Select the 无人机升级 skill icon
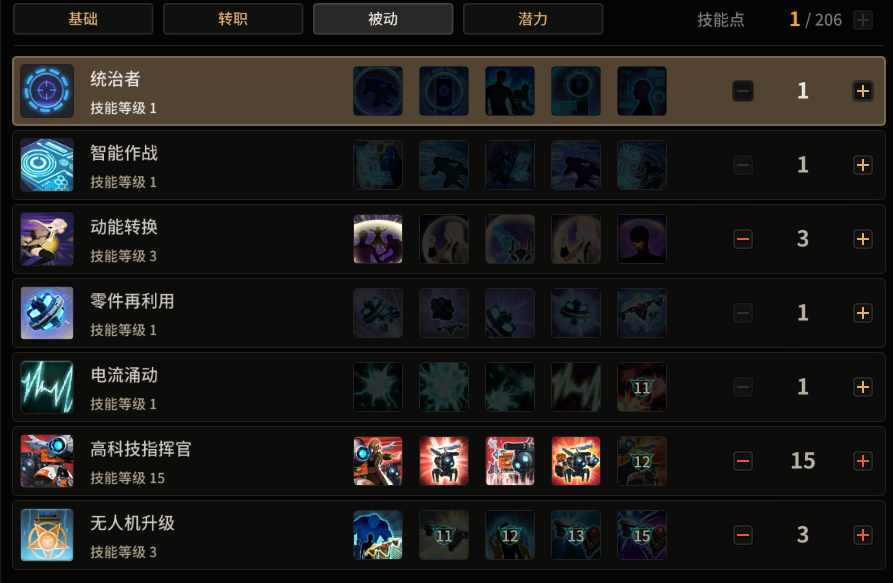 pos(47,535)
